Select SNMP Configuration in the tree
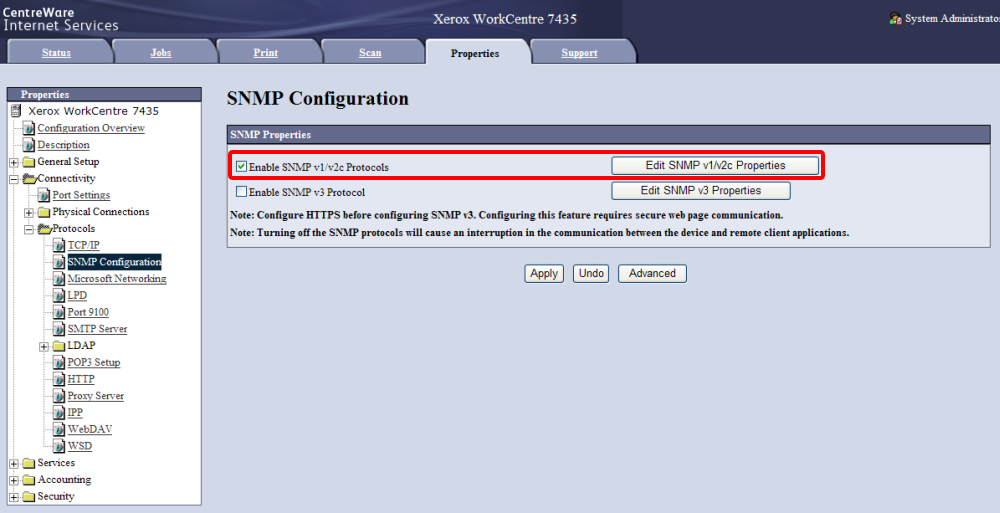The height and width of the screenshot is (513, 1000). 114,262
